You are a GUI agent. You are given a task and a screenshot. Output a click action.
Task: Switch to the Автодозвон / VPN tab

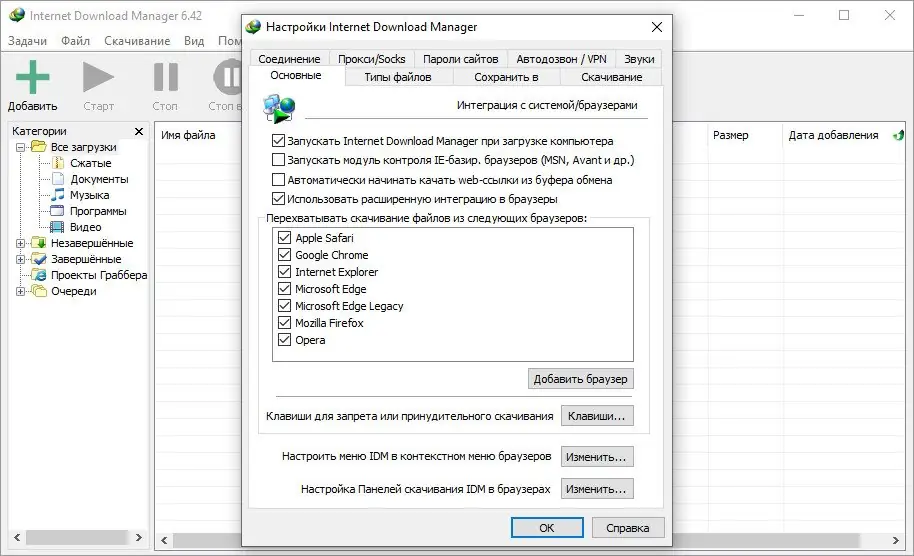point(561,59)
